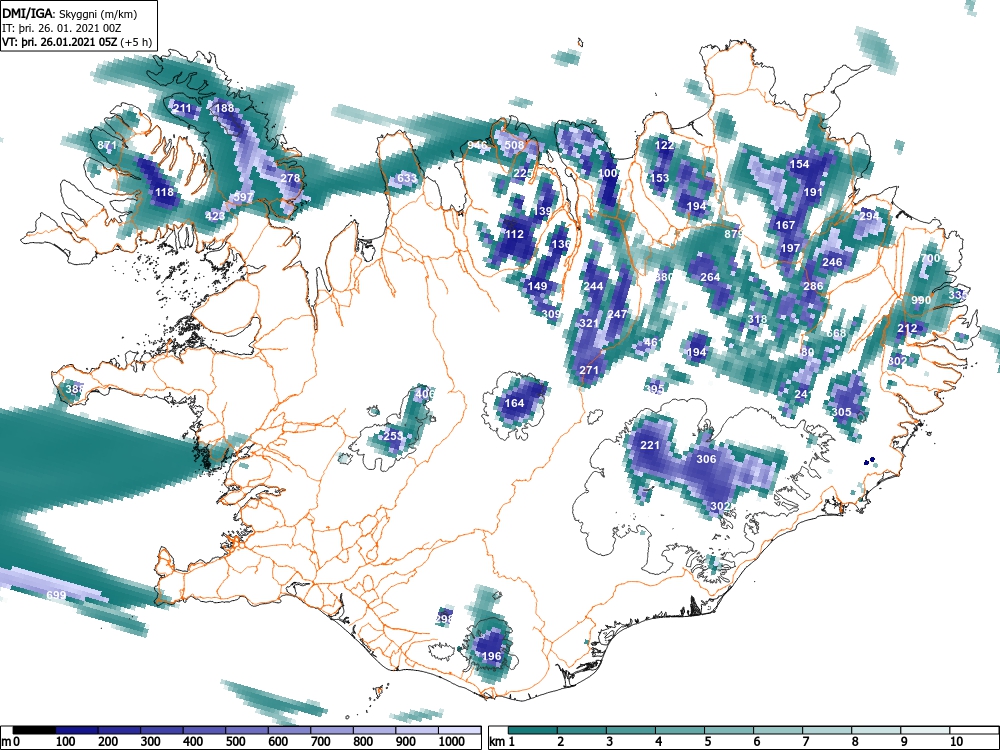Image resolution: width=1000 pixels, height=750 pixels.
Task: Click visibility value 699 in southwest sea
Action: (56, 596)
